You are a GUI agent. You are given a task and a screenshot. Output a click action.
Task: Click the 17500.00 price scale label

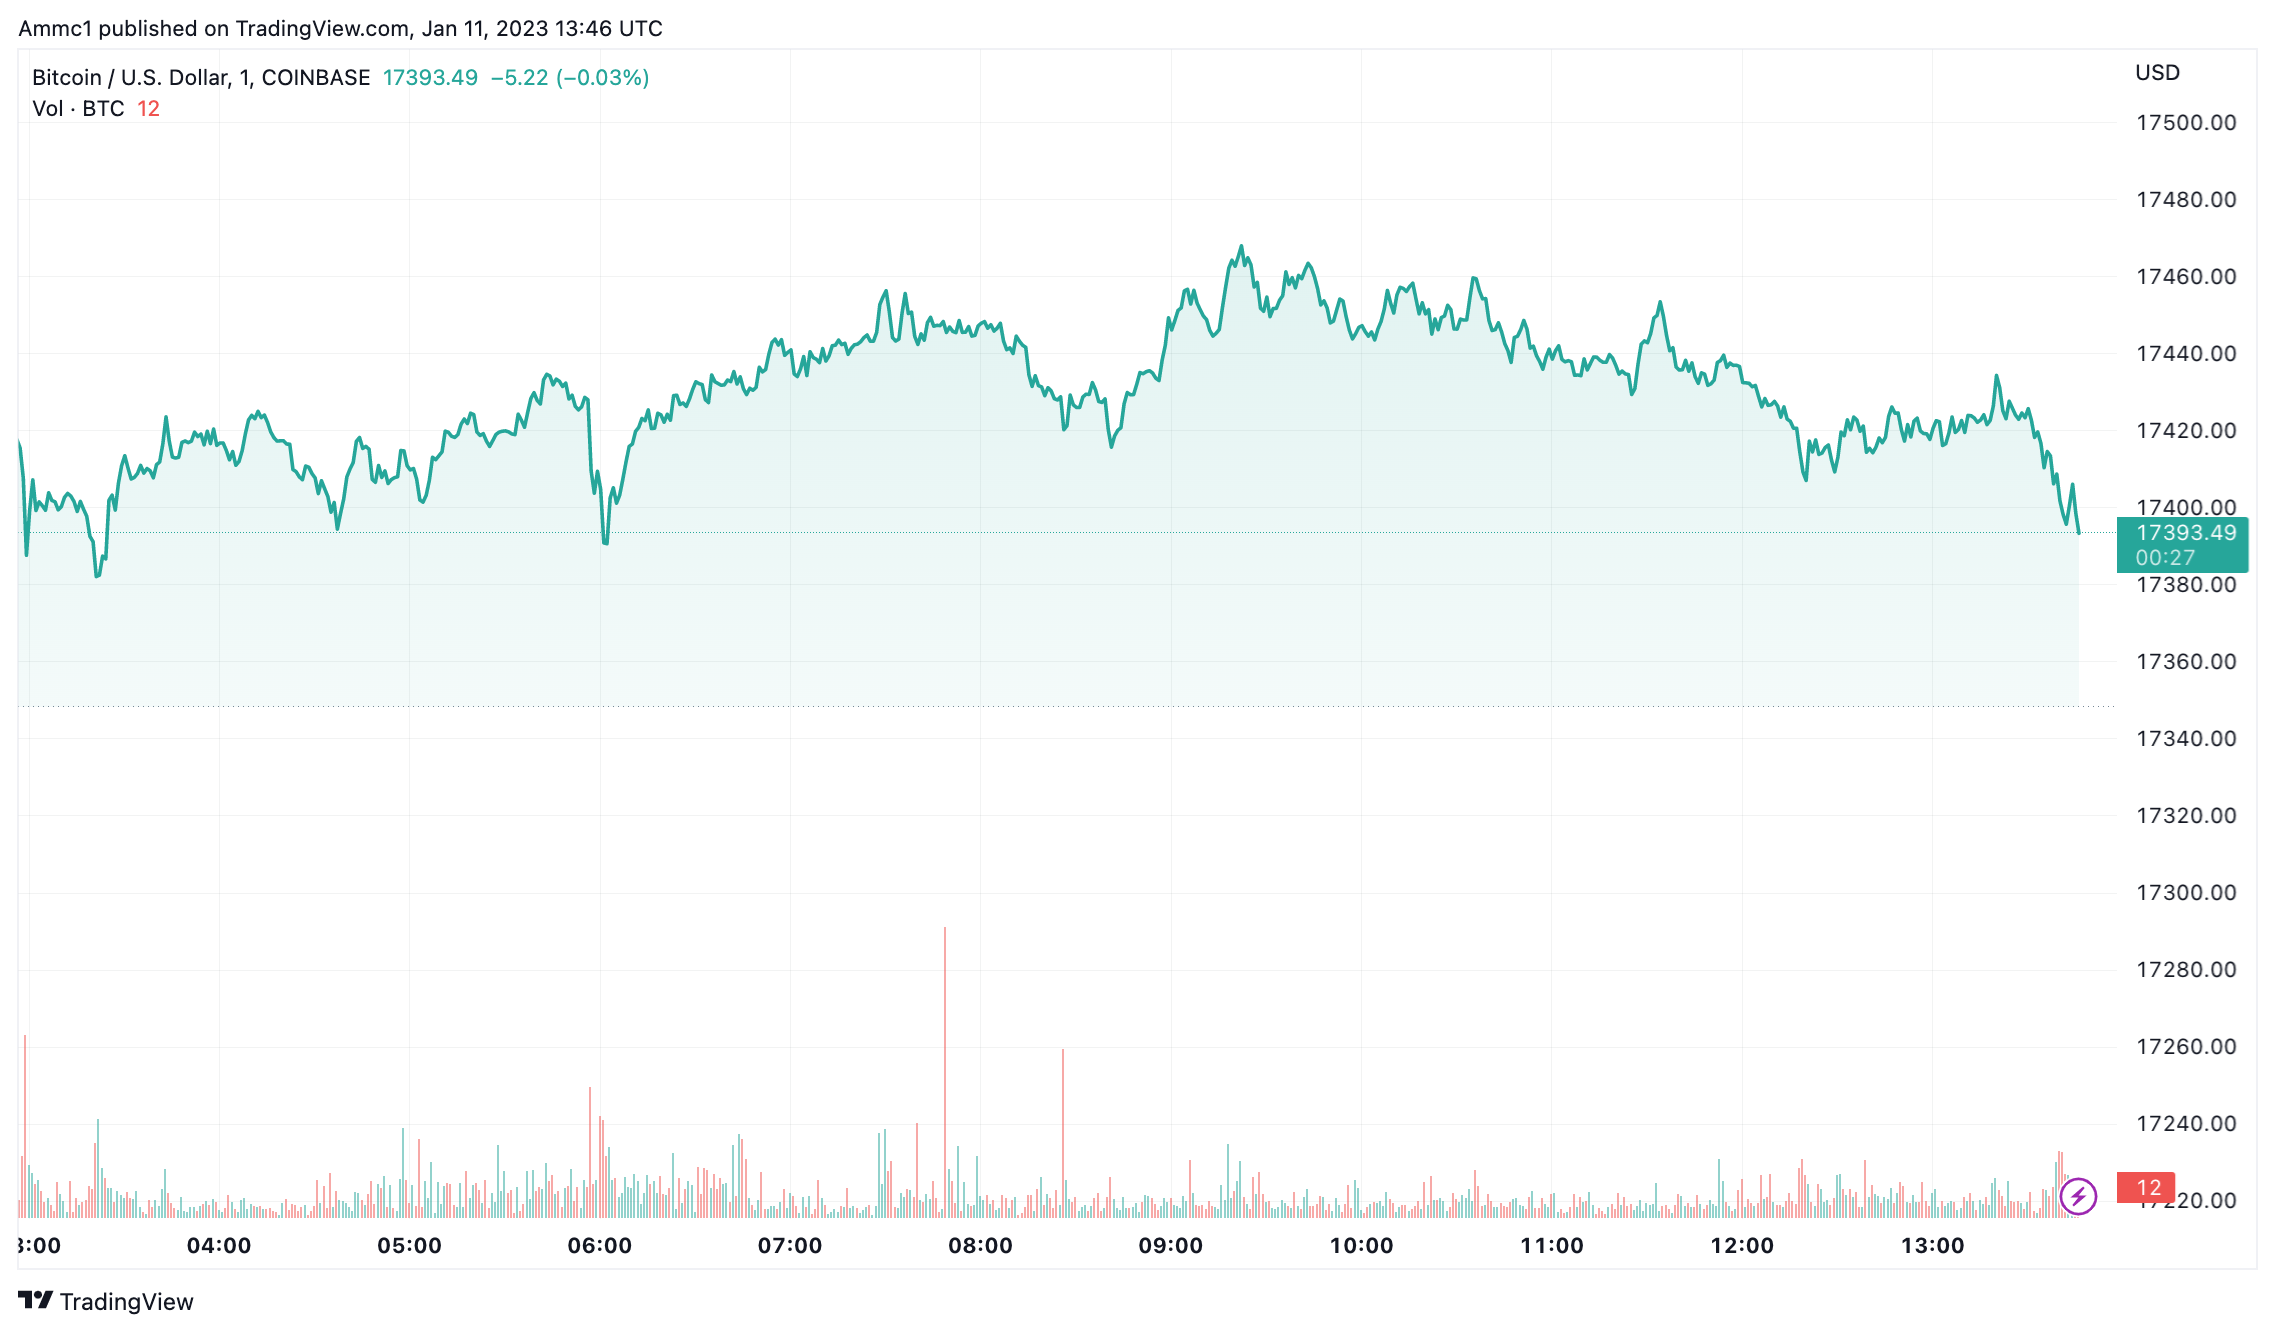[2186, 123]
